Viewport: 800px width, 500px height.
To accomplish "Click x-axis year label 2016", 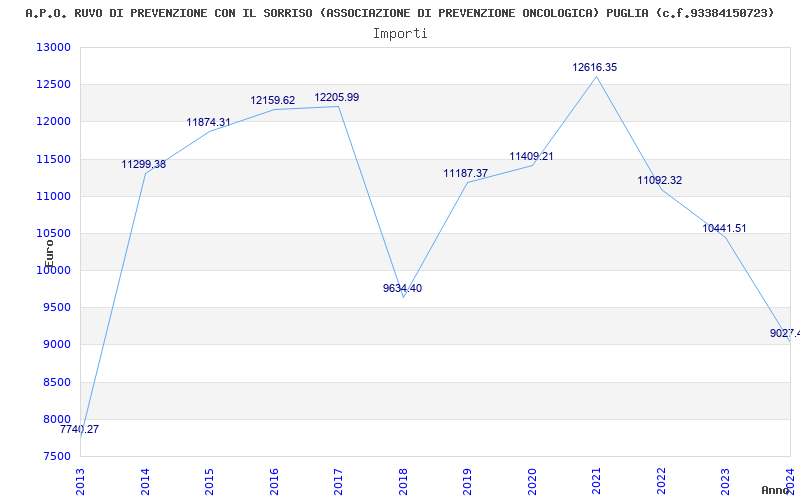I will [274, 481].
